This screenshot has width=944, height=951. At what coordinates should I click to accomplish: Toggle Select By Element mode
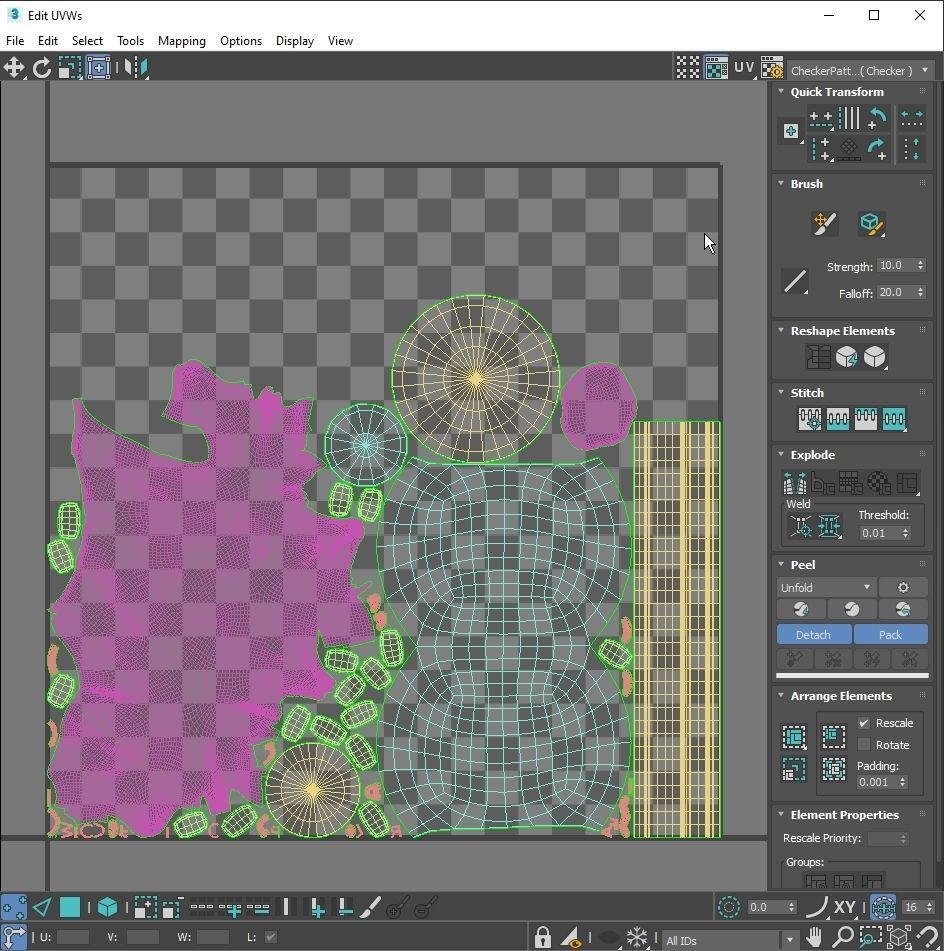pos(107,907)
